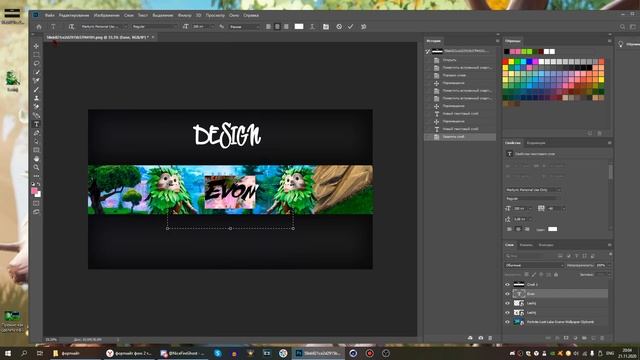
Task: Pick the black swatch in recent swatches row
Action: pyautogui.click(x=507, y=51)
